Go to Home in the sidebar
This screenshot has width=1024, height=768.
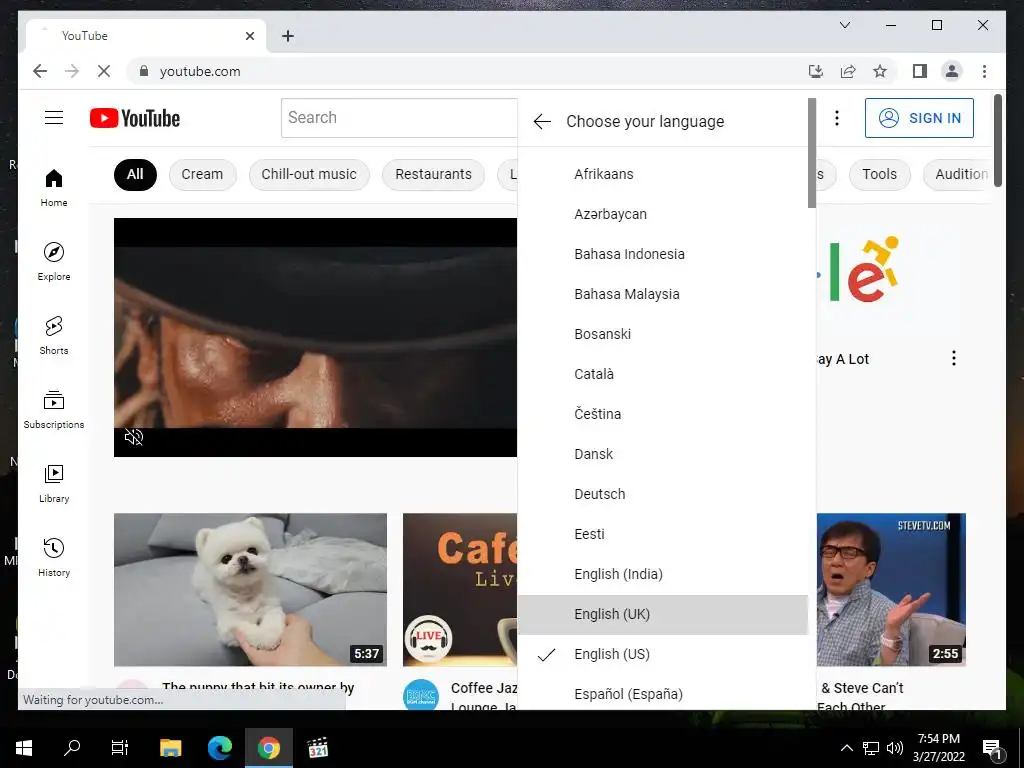[54, 187]
